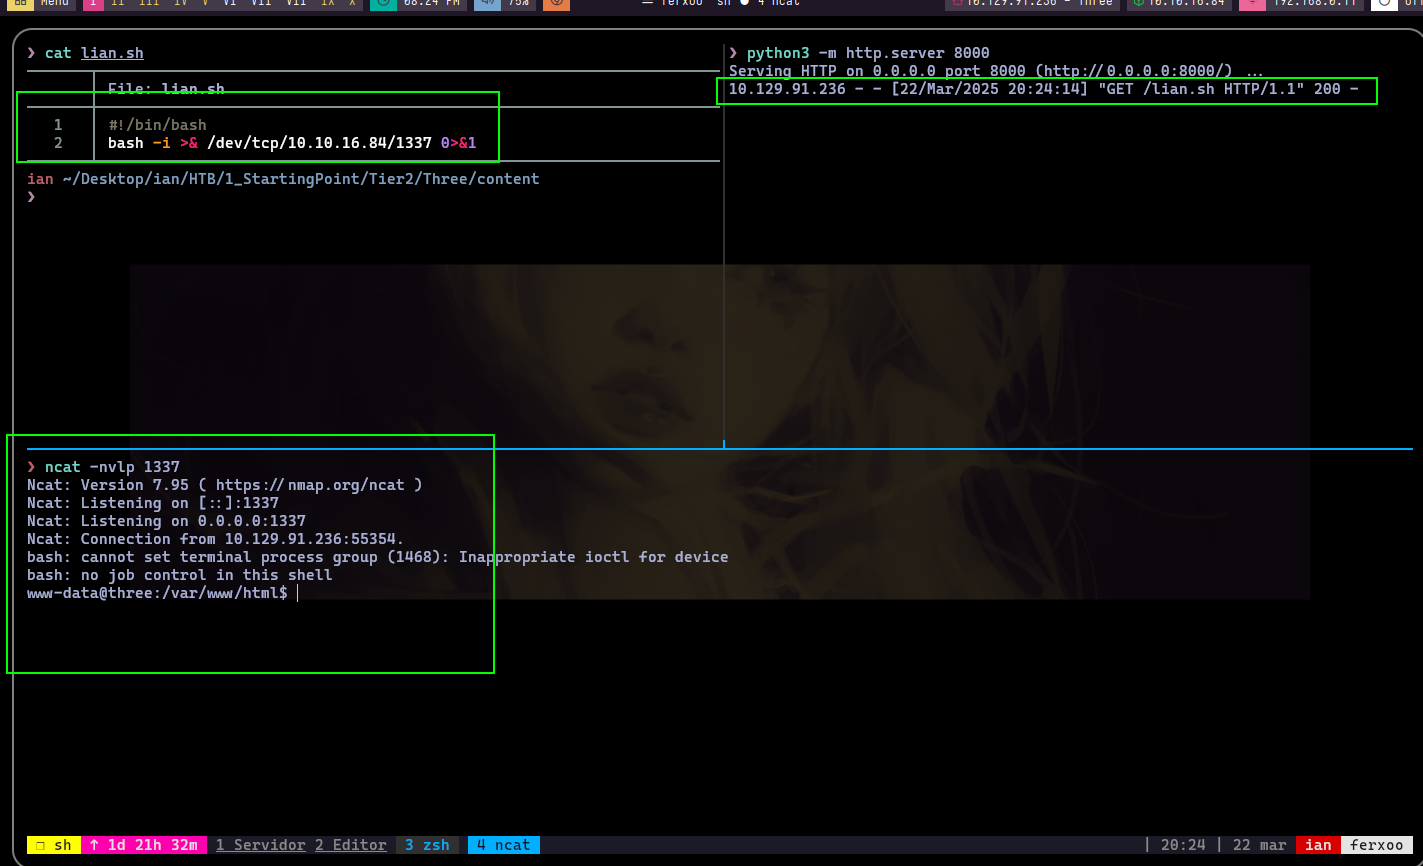Click the empty prompt under the content path
Image resolution: width=1423 pixels, height=866 pixels.
(x=31, y=197)
